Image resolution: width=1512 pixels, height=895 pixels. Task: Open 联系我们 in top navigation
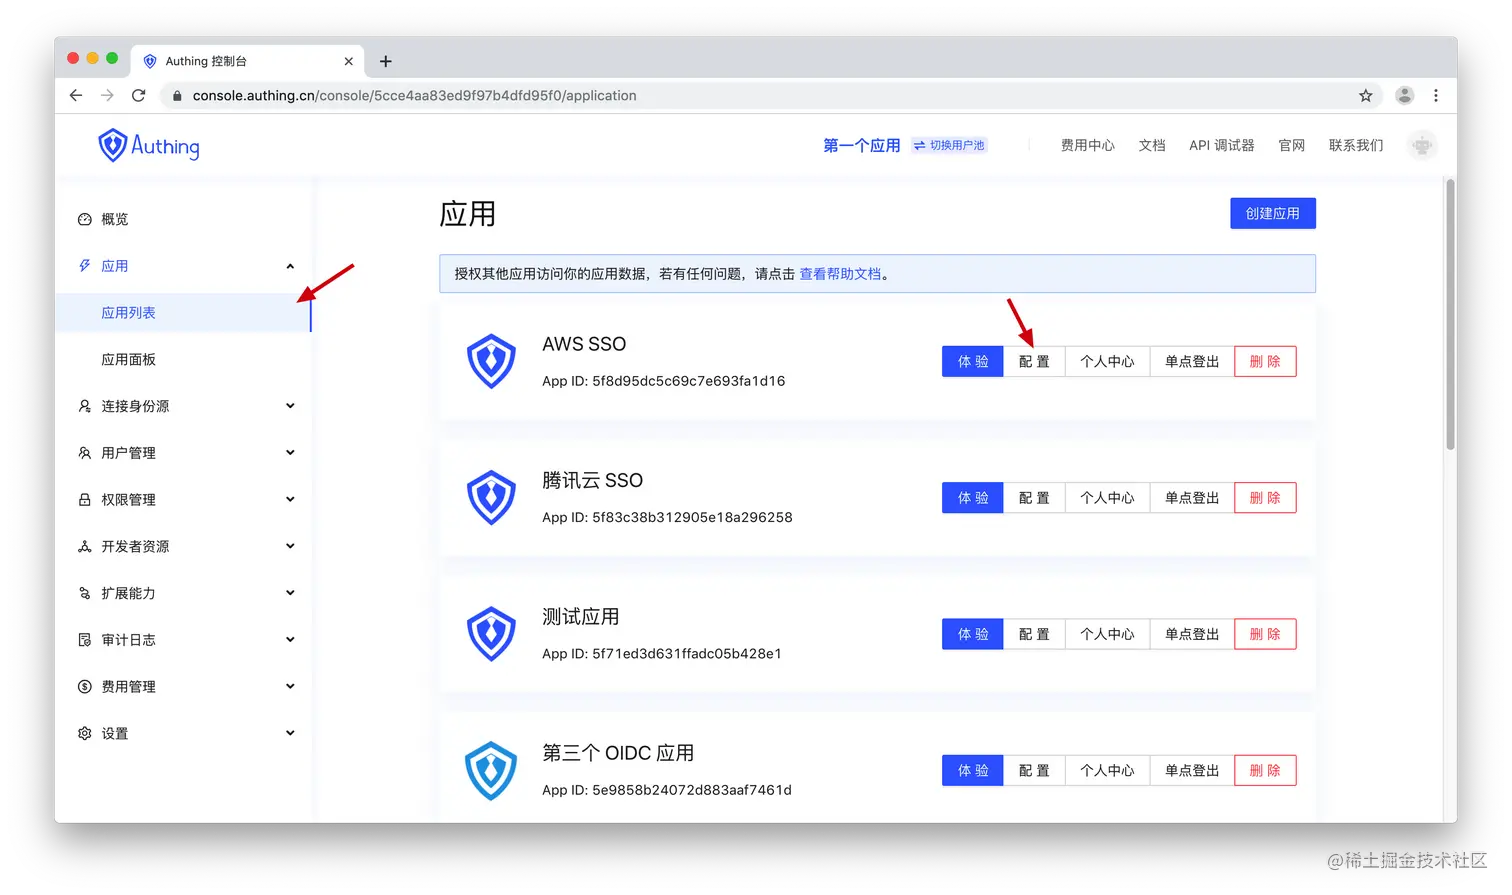point(1356,145)
